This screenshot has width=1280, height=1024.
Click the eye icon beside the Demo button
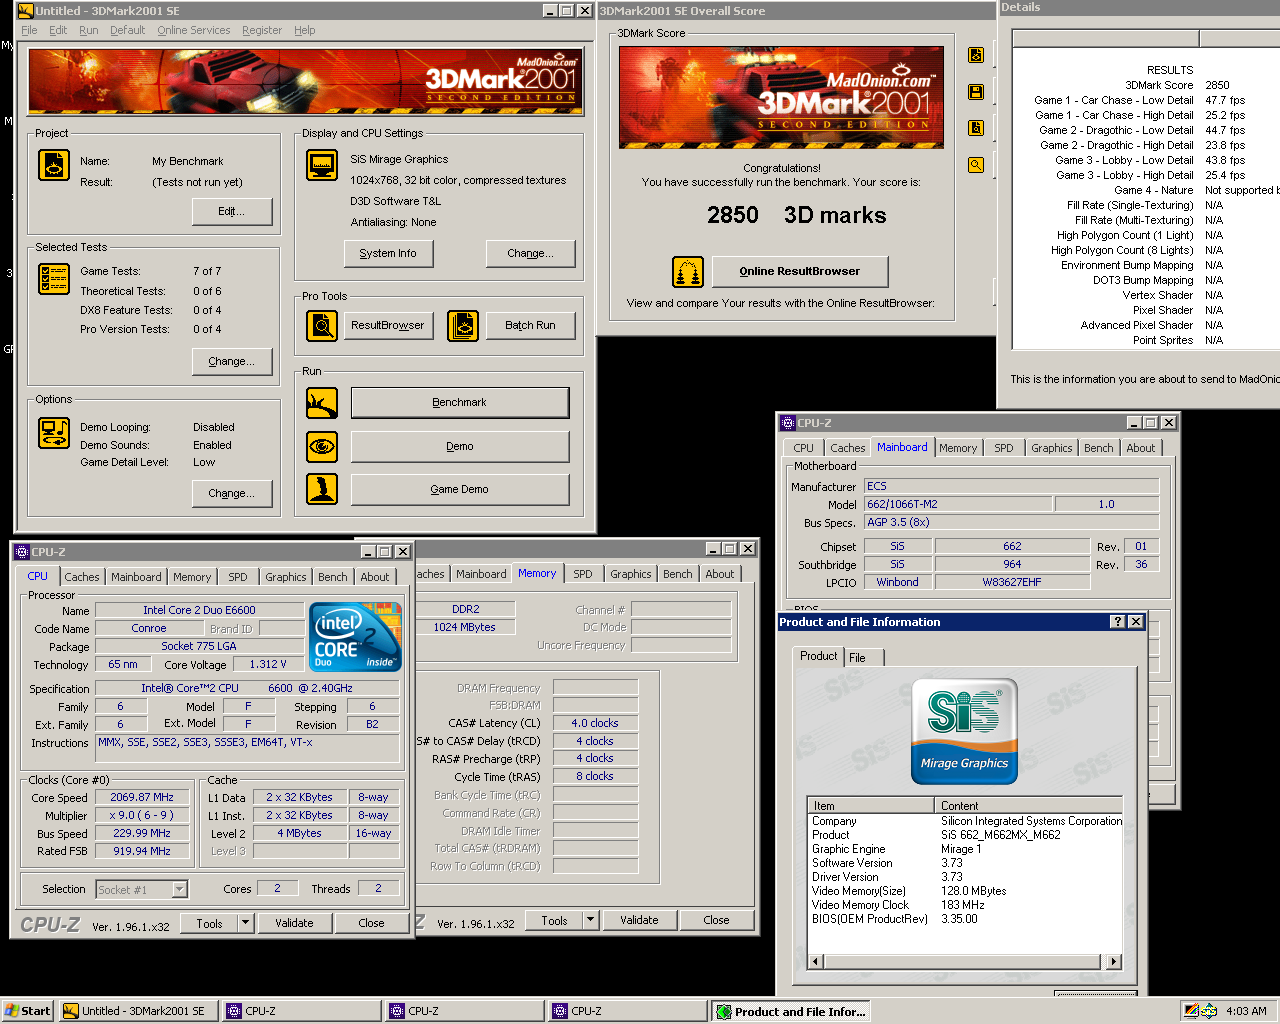tap(322, 446)
